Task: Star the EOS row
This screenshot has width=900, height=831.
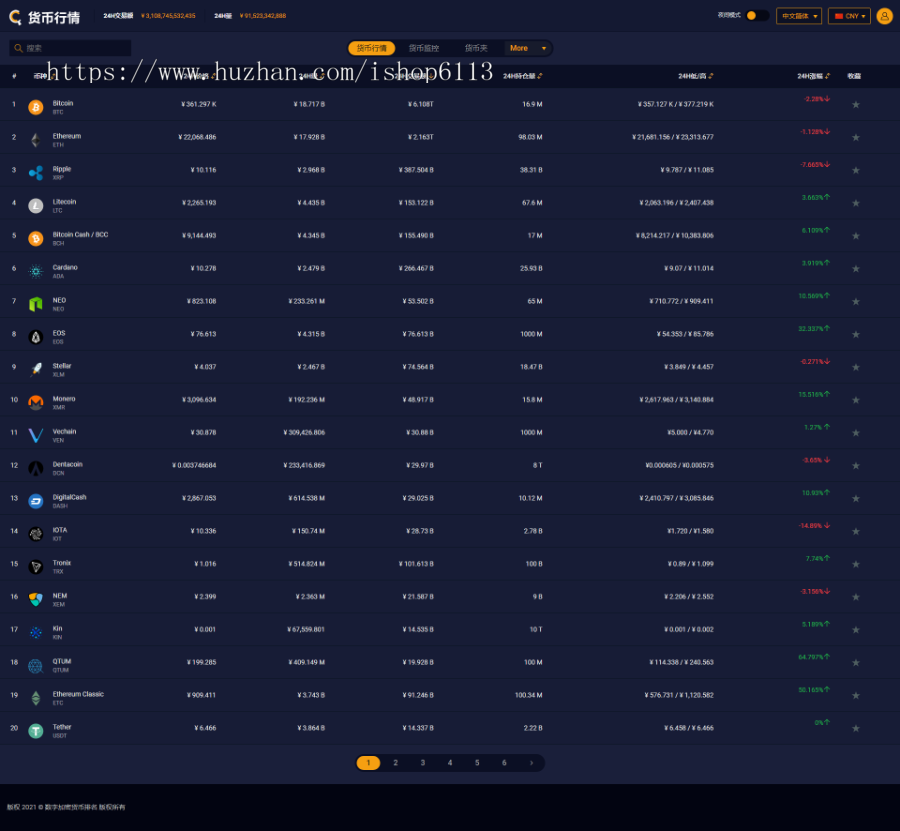Action: 855,334
